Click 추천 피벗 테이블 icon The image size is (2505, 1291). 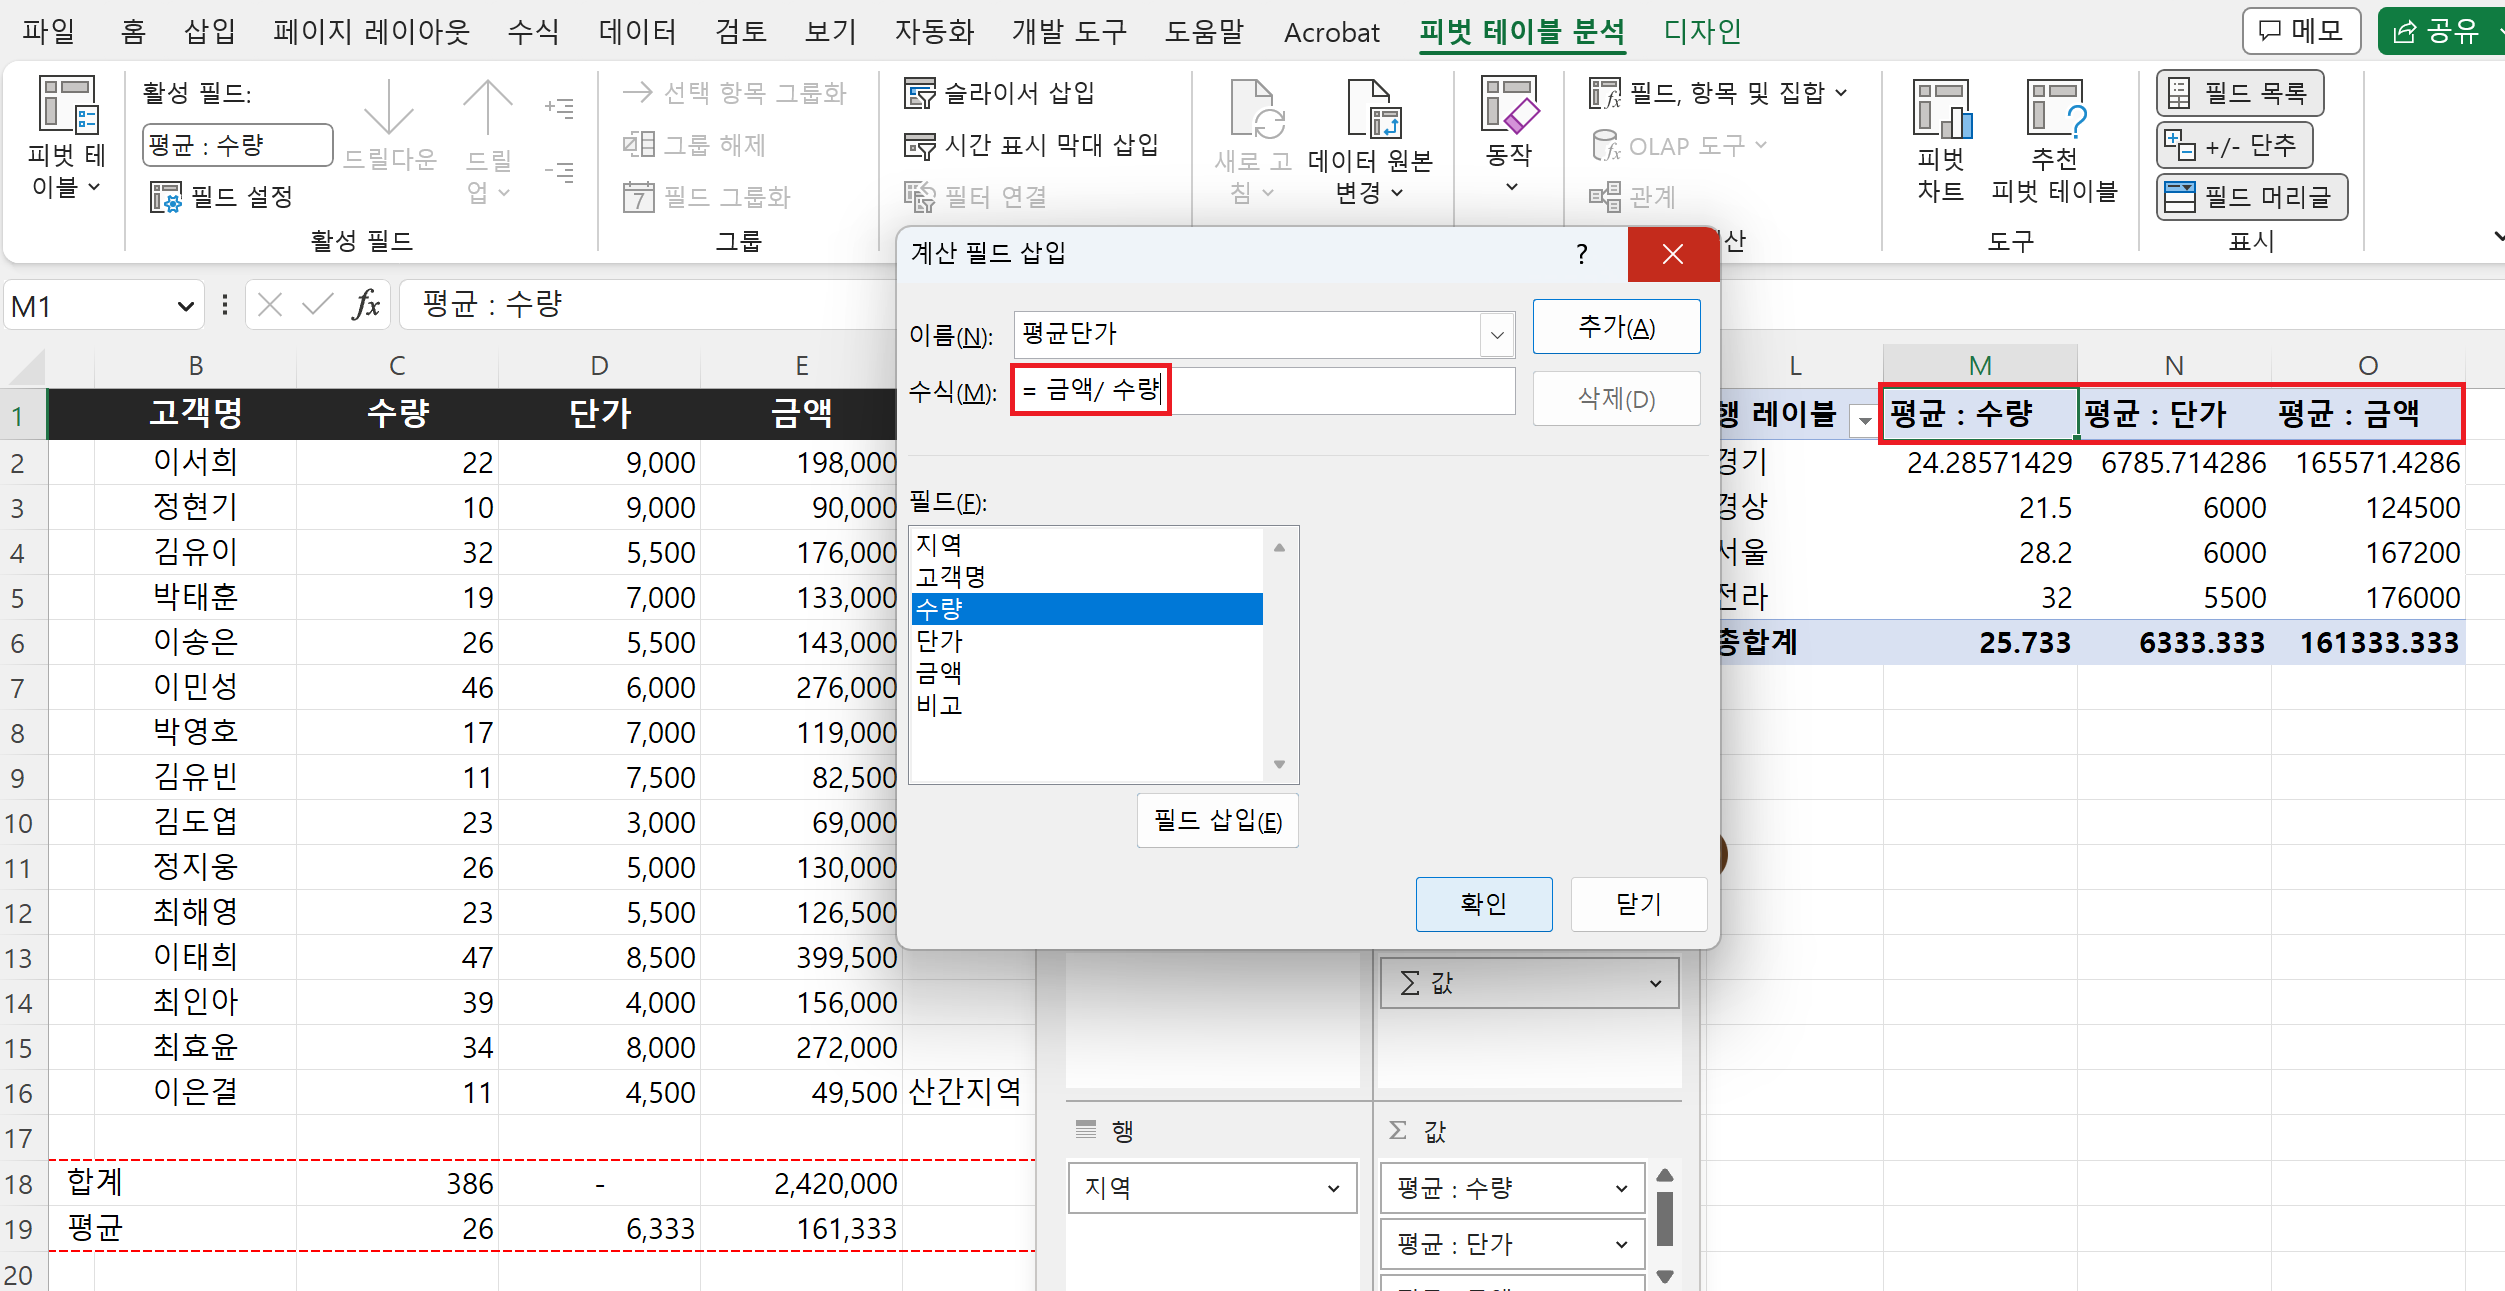[x=2055, y=110]
